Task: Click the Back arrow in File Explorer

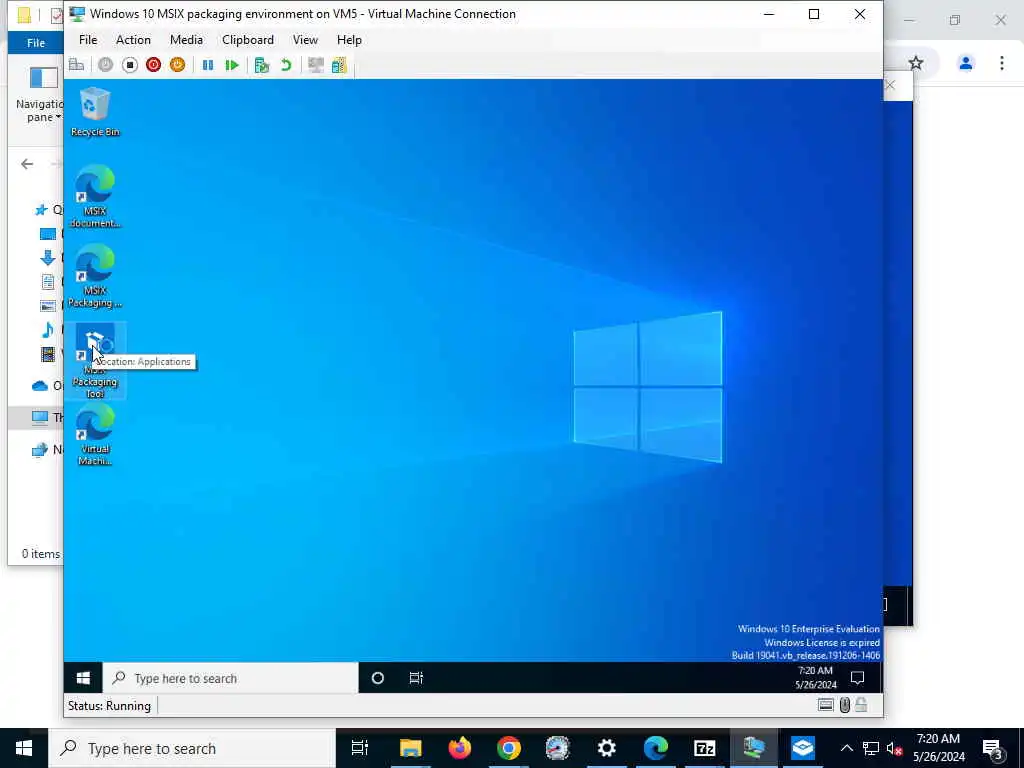Action: tap(27, 164)
